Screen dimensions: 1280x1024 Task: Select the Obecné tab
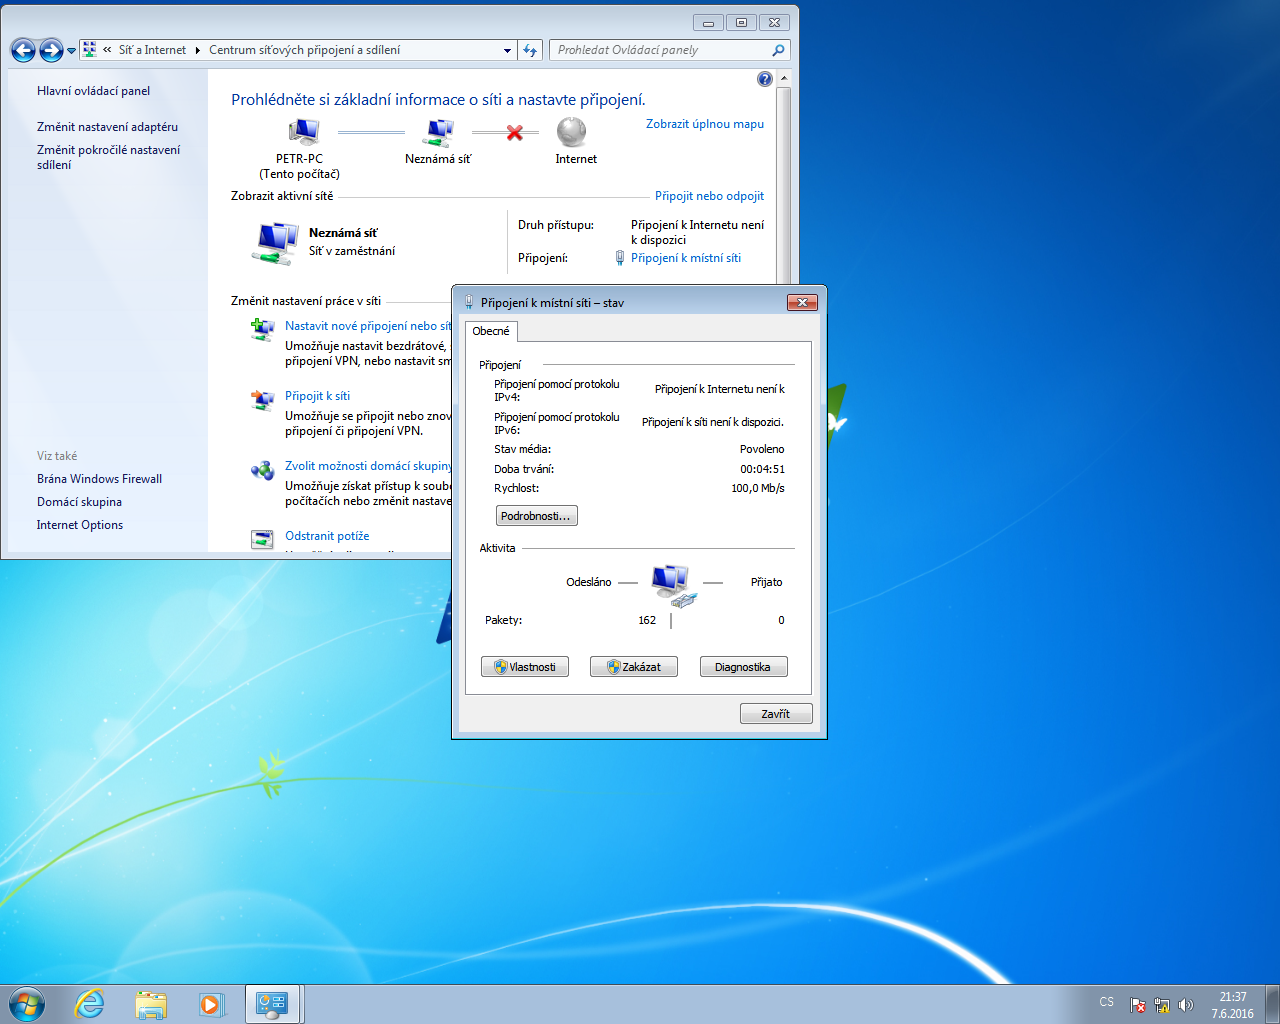coord(491,331)
